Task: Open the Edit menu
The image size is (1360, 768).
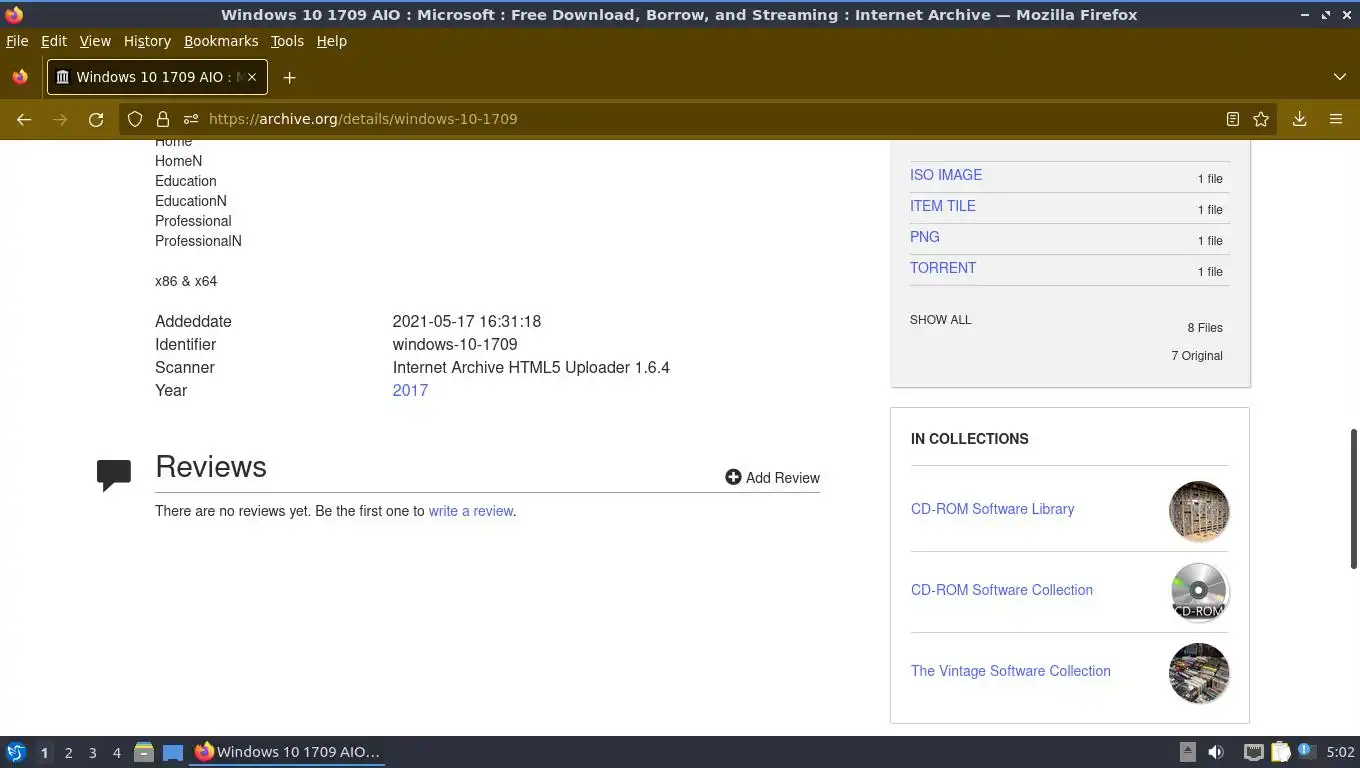Action: (54, 41)
